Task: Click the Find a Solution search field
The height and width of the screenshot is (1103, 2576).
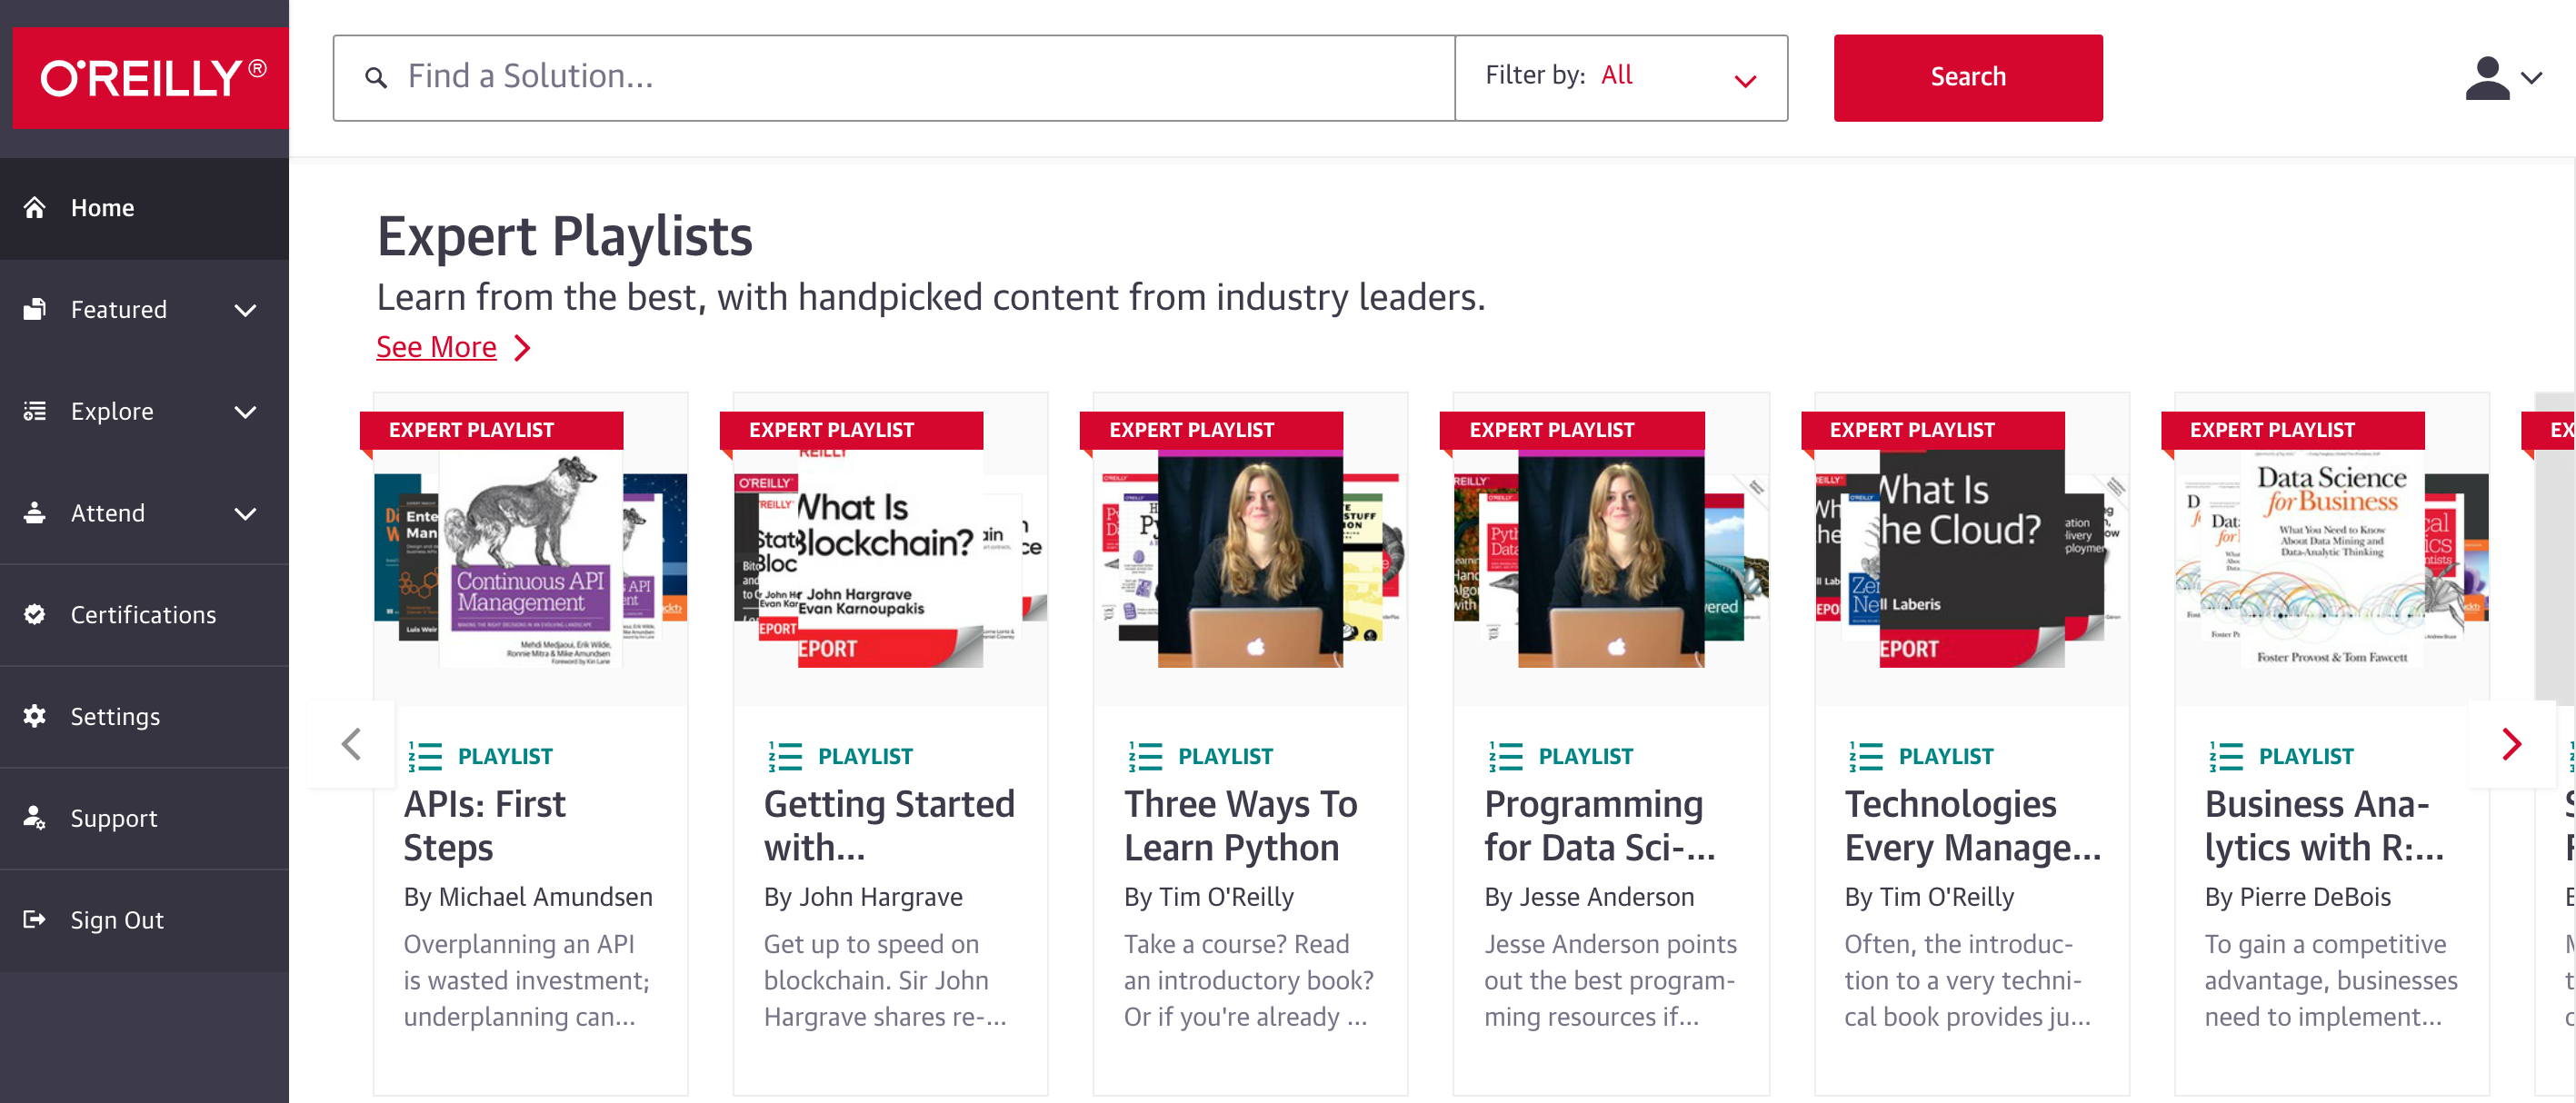Action: coord(894,78)
